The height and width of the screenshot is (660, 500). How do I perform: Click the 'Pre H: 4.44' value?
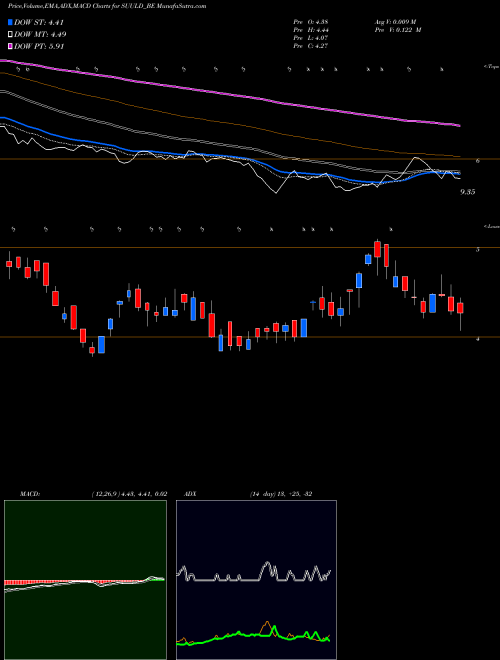311,30
